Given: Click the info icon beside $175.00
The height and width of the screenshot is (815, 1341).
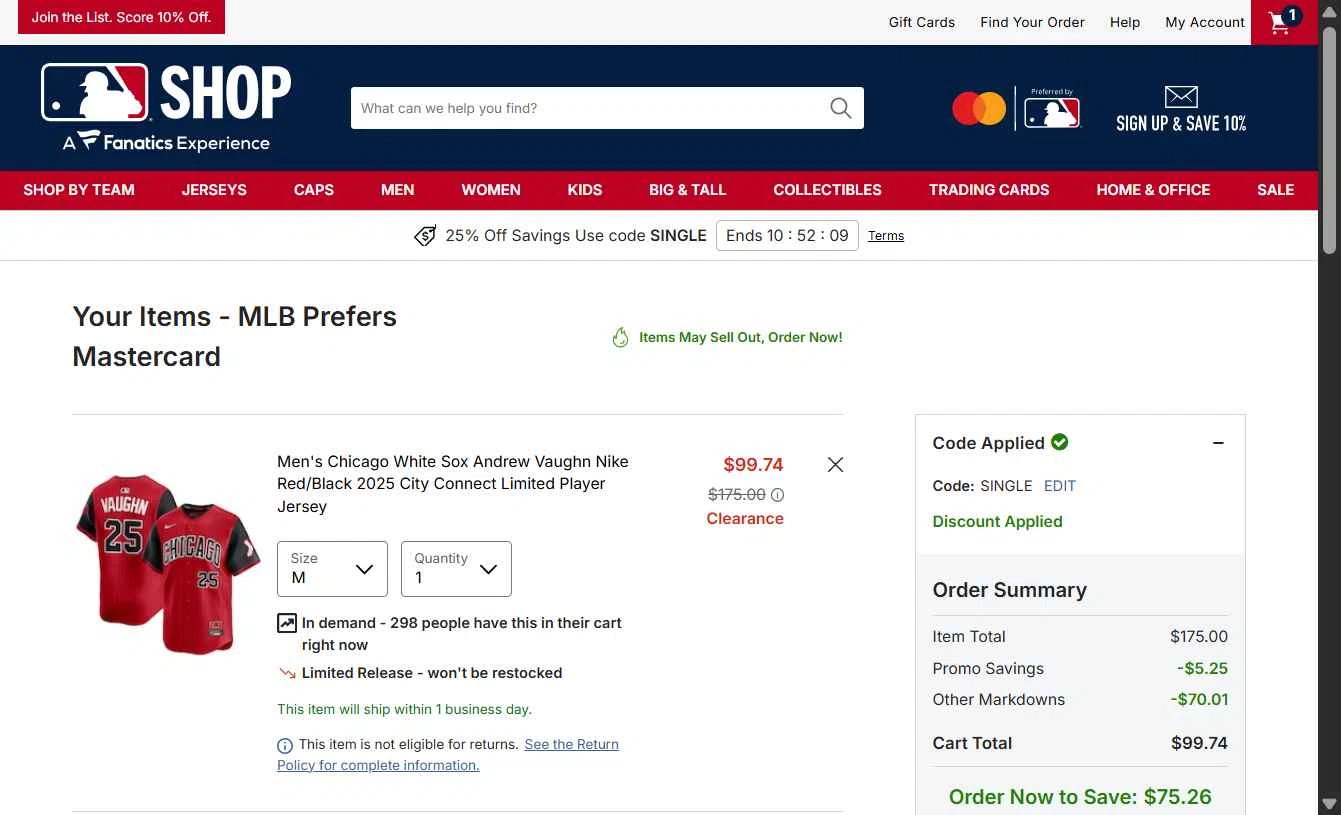Looking at the screenshot, I should [x=778, y=495].
